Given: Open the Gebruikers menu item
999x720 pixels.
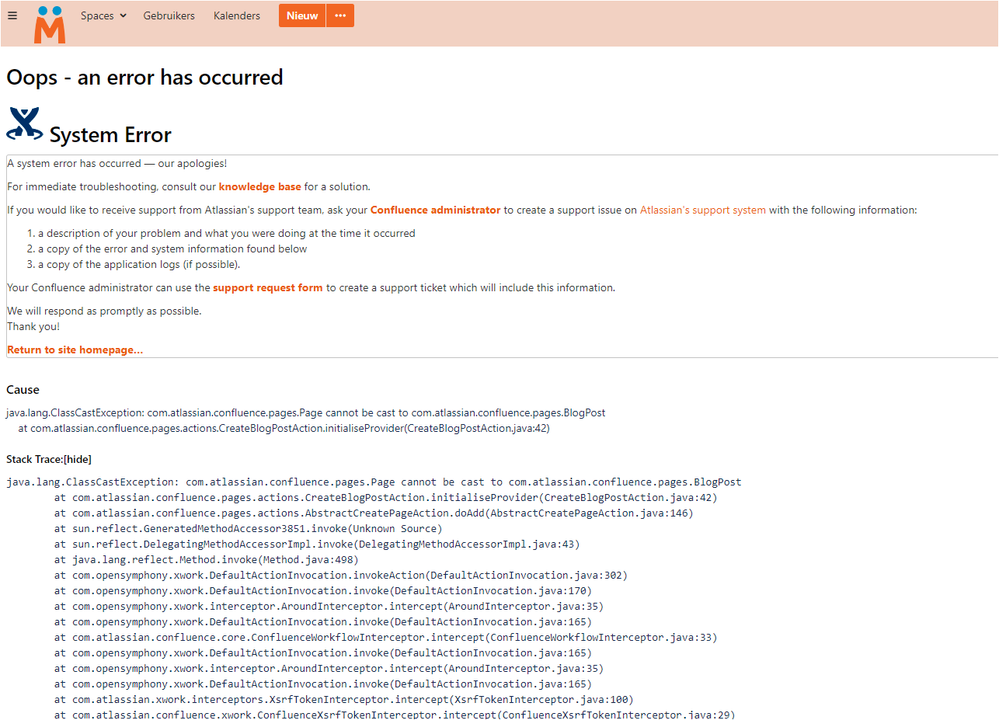Looking at the screenshot, I should 169,15.
